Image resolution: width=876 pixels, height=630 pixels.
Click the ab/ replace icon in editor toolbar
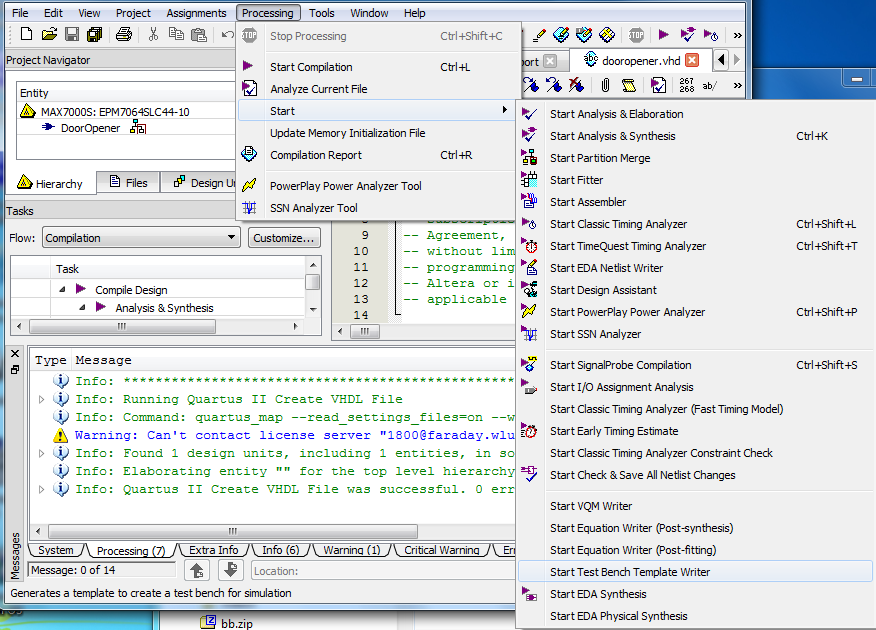coord(710,85)
